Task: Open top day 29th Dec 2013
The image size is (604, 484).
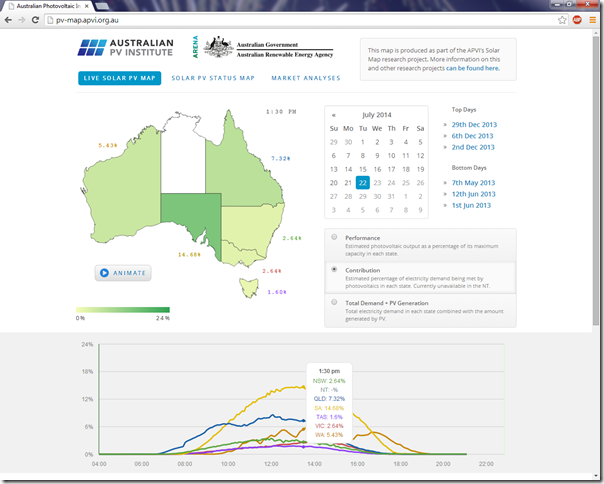Action: (474, 124)
